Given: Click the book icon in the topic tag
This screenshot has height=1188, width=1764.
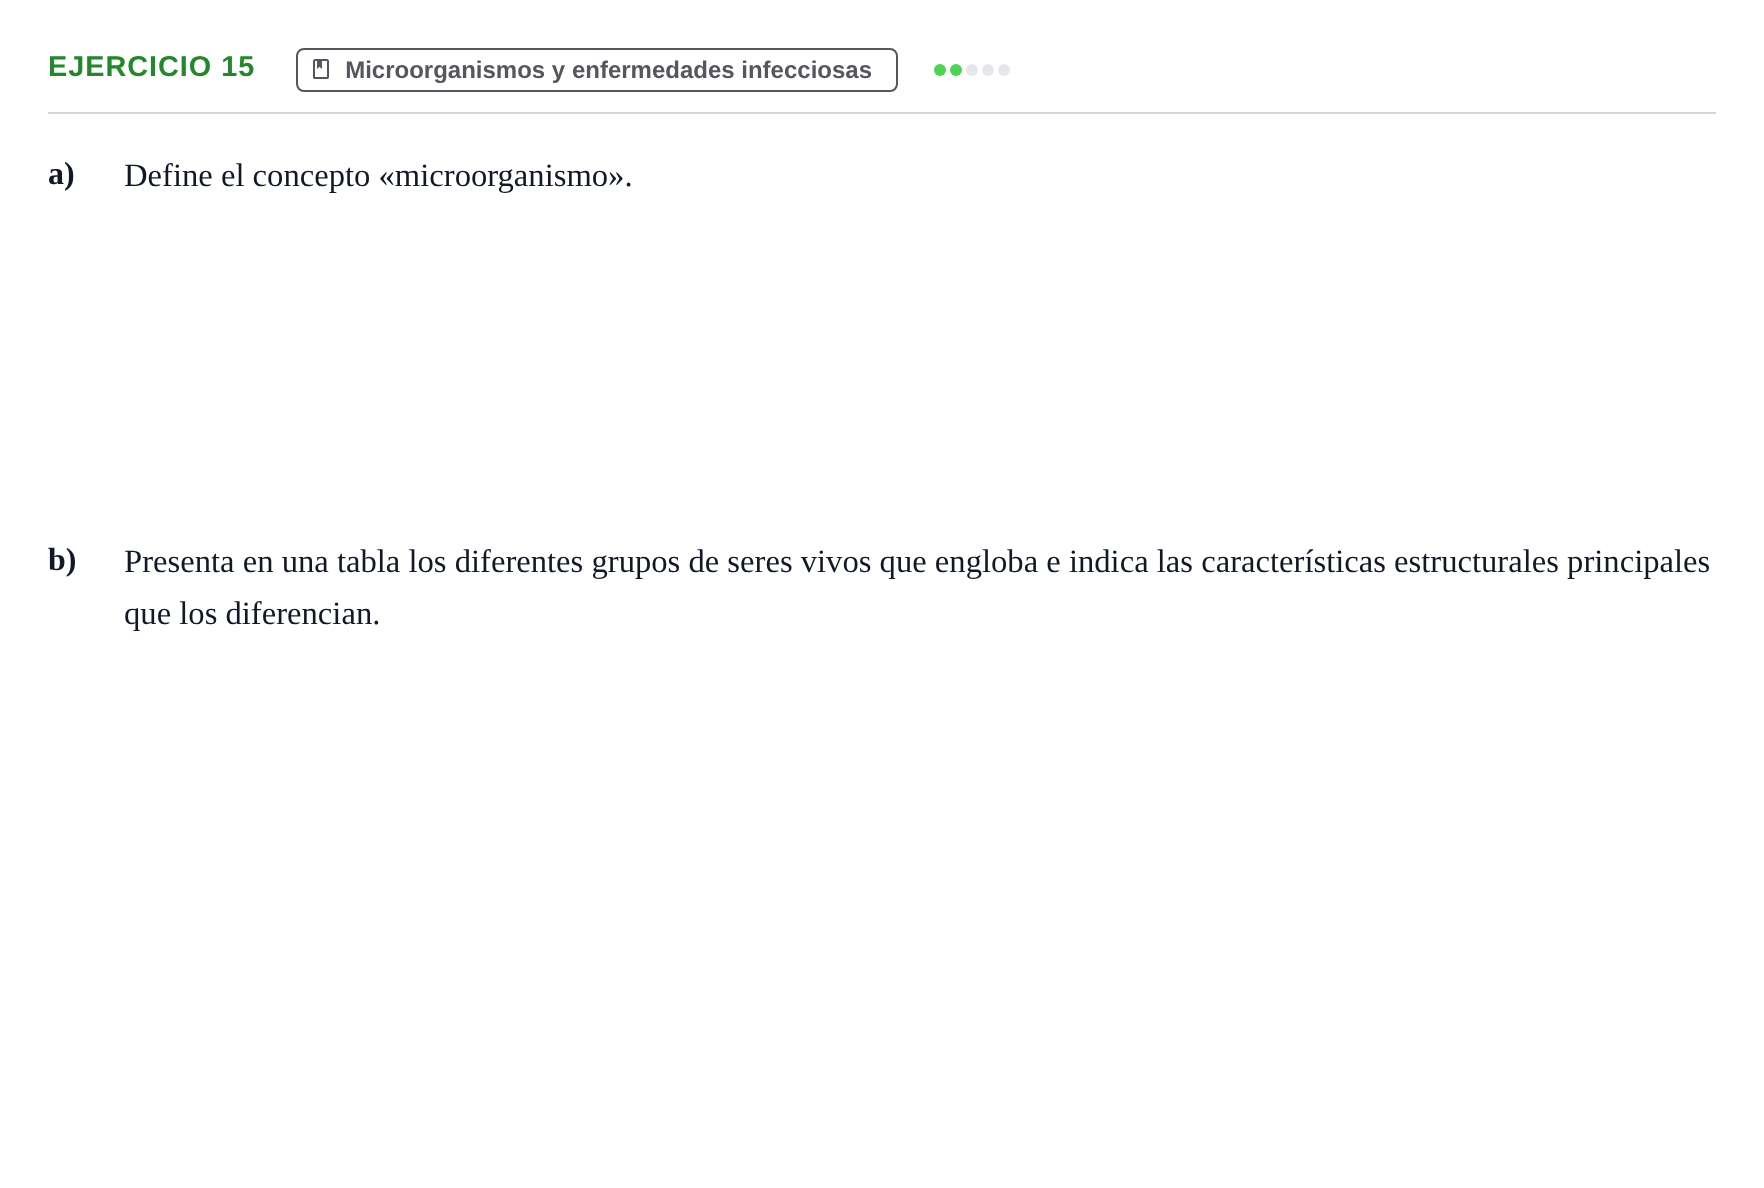Looking at the screenshot, I should coord(321,69).
